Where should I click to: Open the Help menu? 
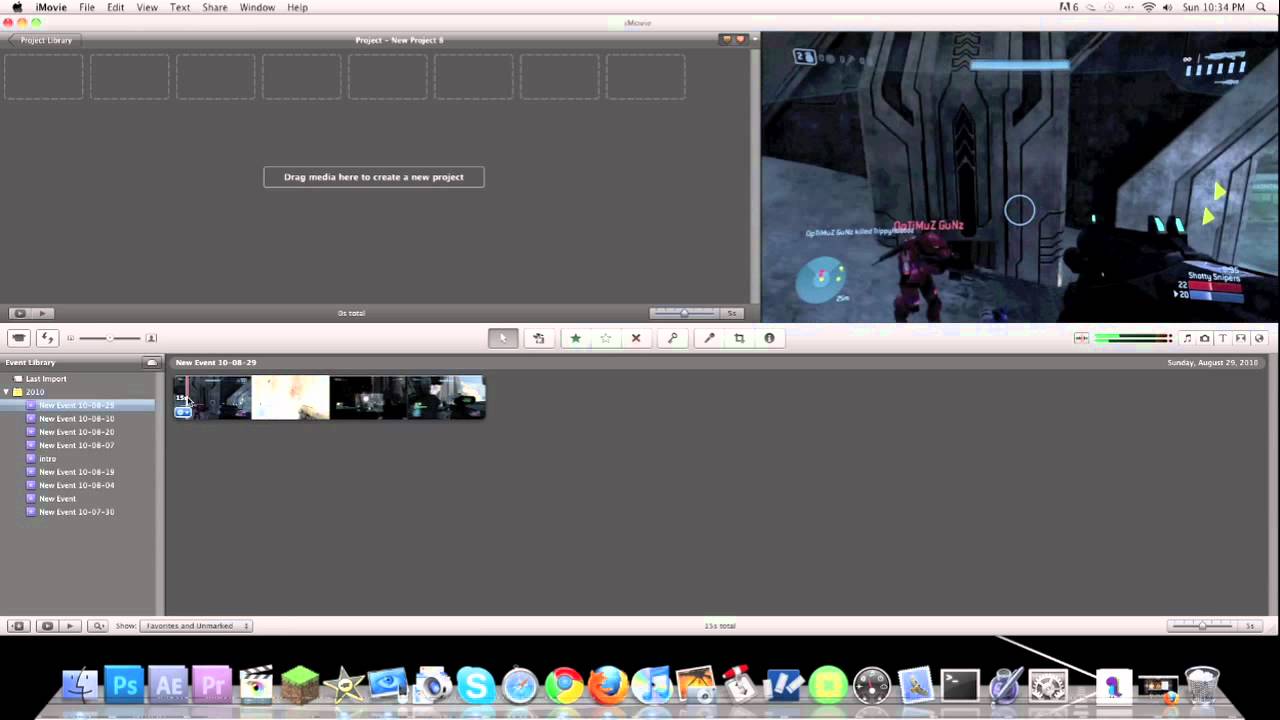(x=297, y=7)
